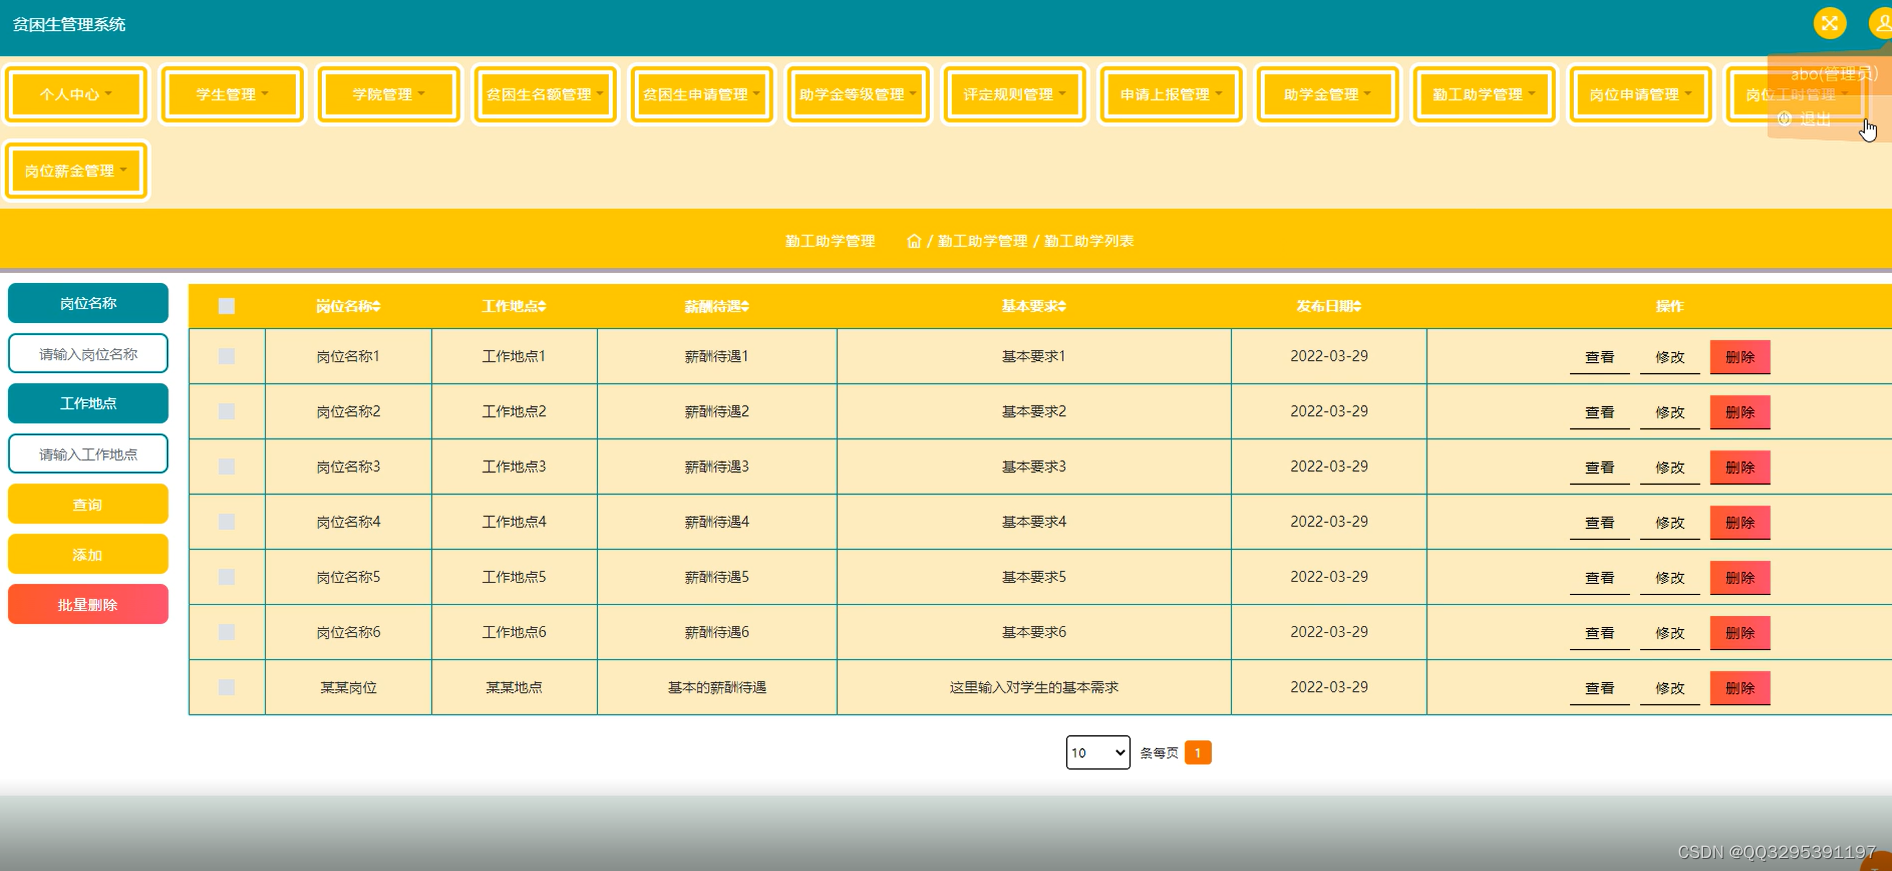Click the teal 工作地点 filter label
Screen dimensions: 1892x871
pyautogui.click(x=88, y=403)
